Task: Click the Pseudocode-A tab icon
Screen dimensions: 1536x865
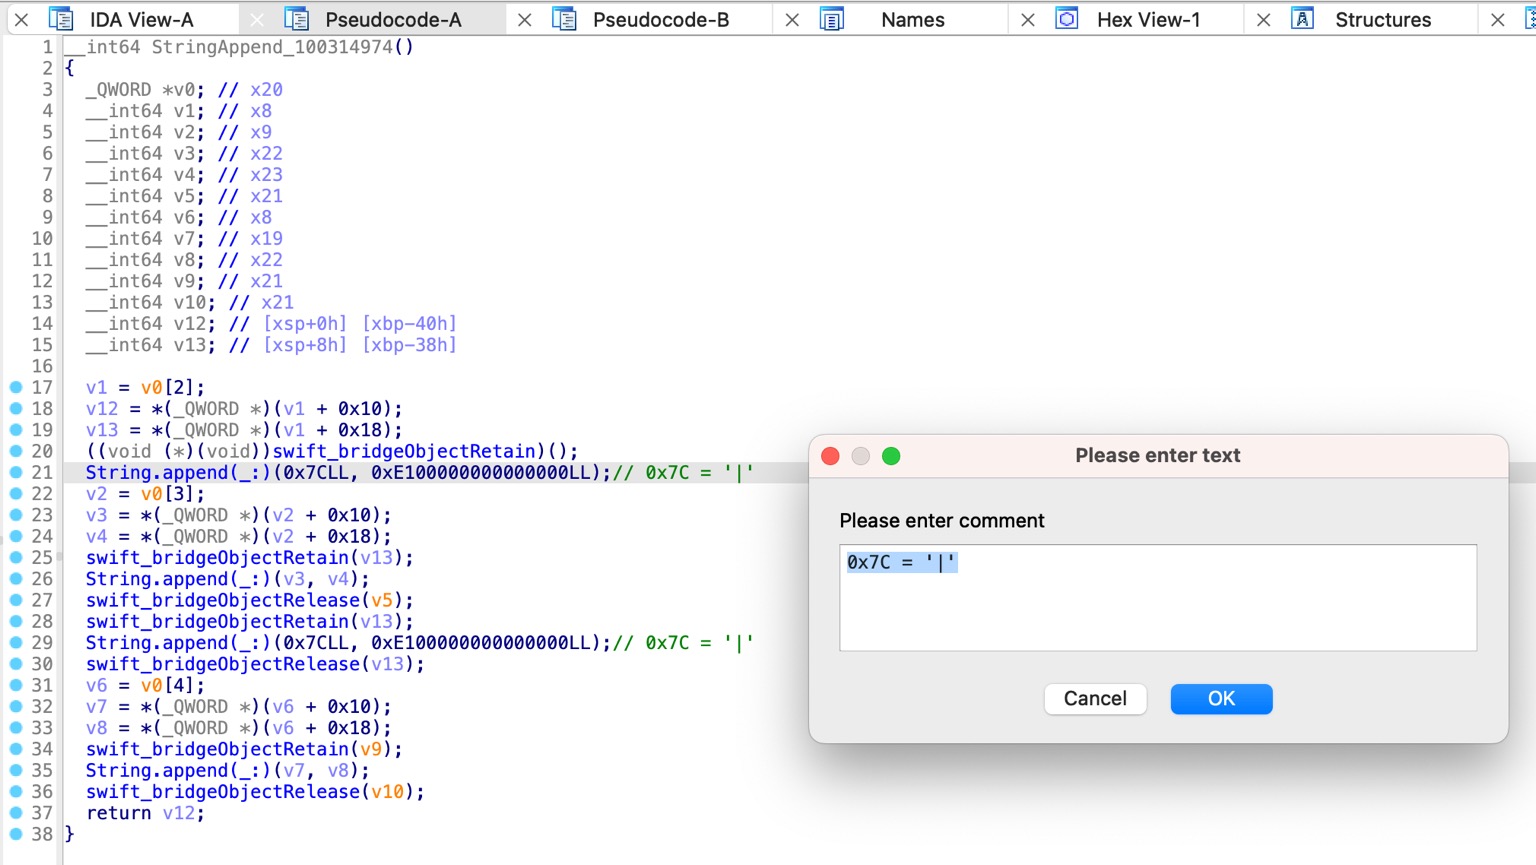Action: [x=296, y=19]
